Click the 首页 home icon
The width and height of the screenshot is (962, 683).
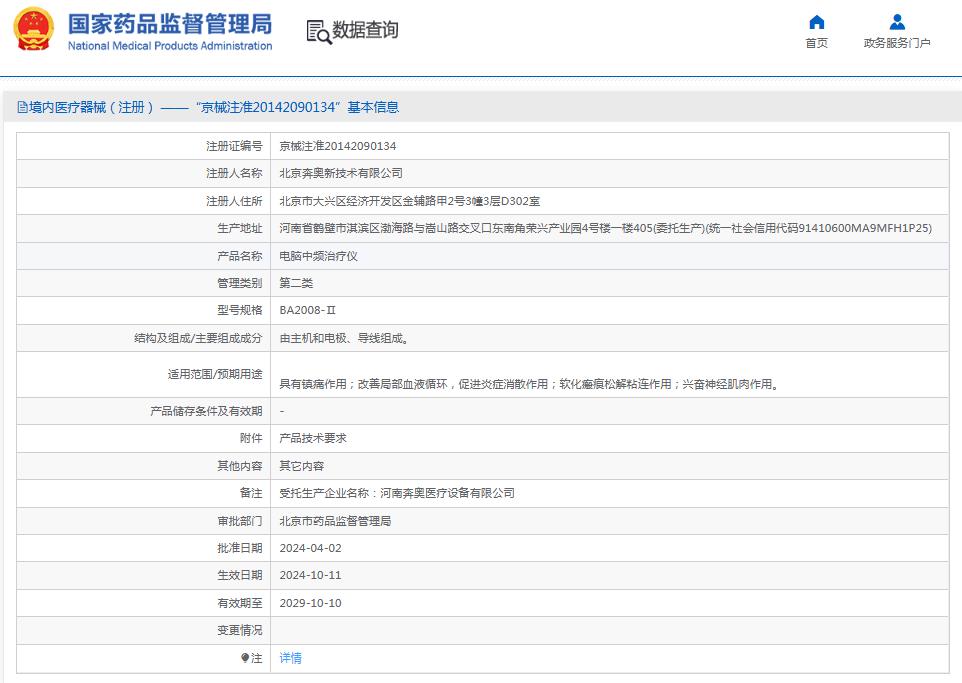(x=816, y=22)
